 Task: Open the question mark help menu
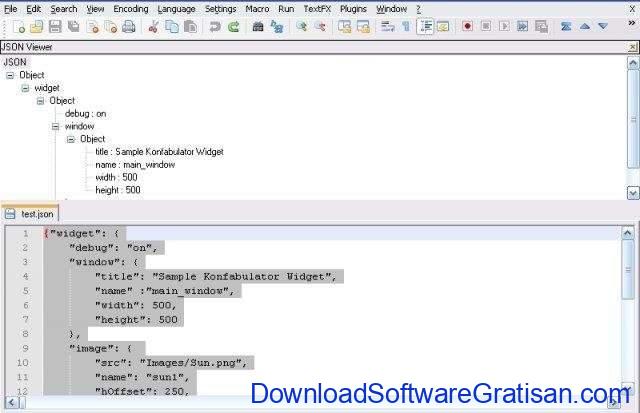click(x=418, y=9)
